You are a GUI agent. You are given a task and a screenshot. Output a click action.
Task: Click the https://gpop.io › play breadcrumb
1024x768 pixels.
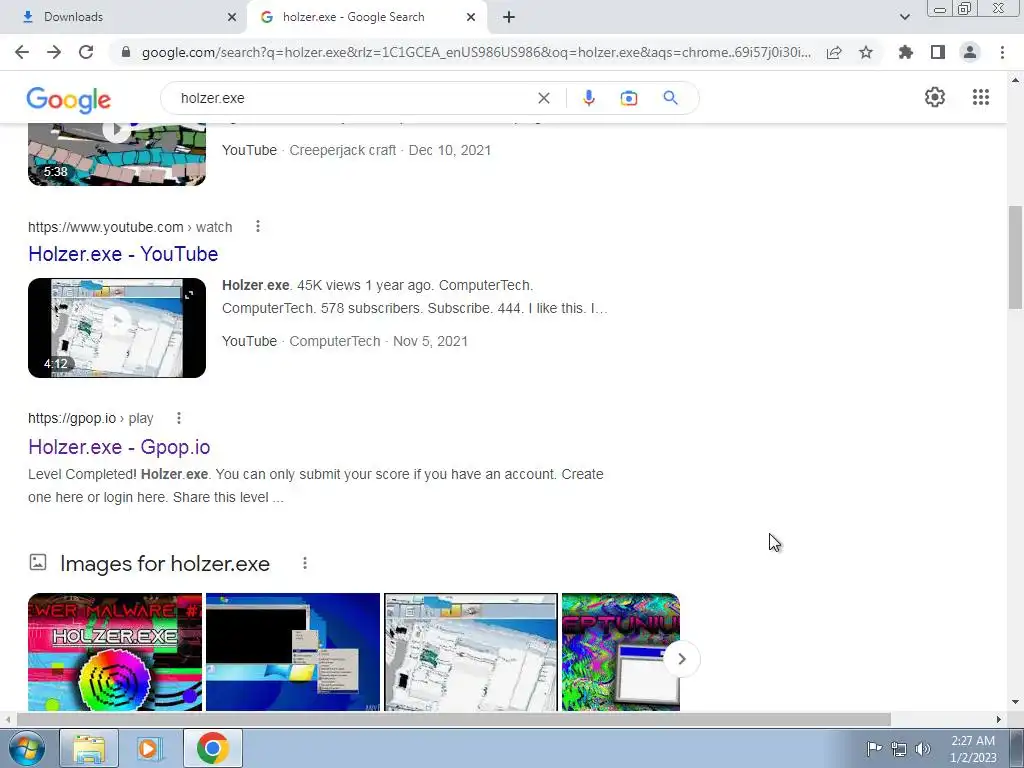click(x=91, y=418)
